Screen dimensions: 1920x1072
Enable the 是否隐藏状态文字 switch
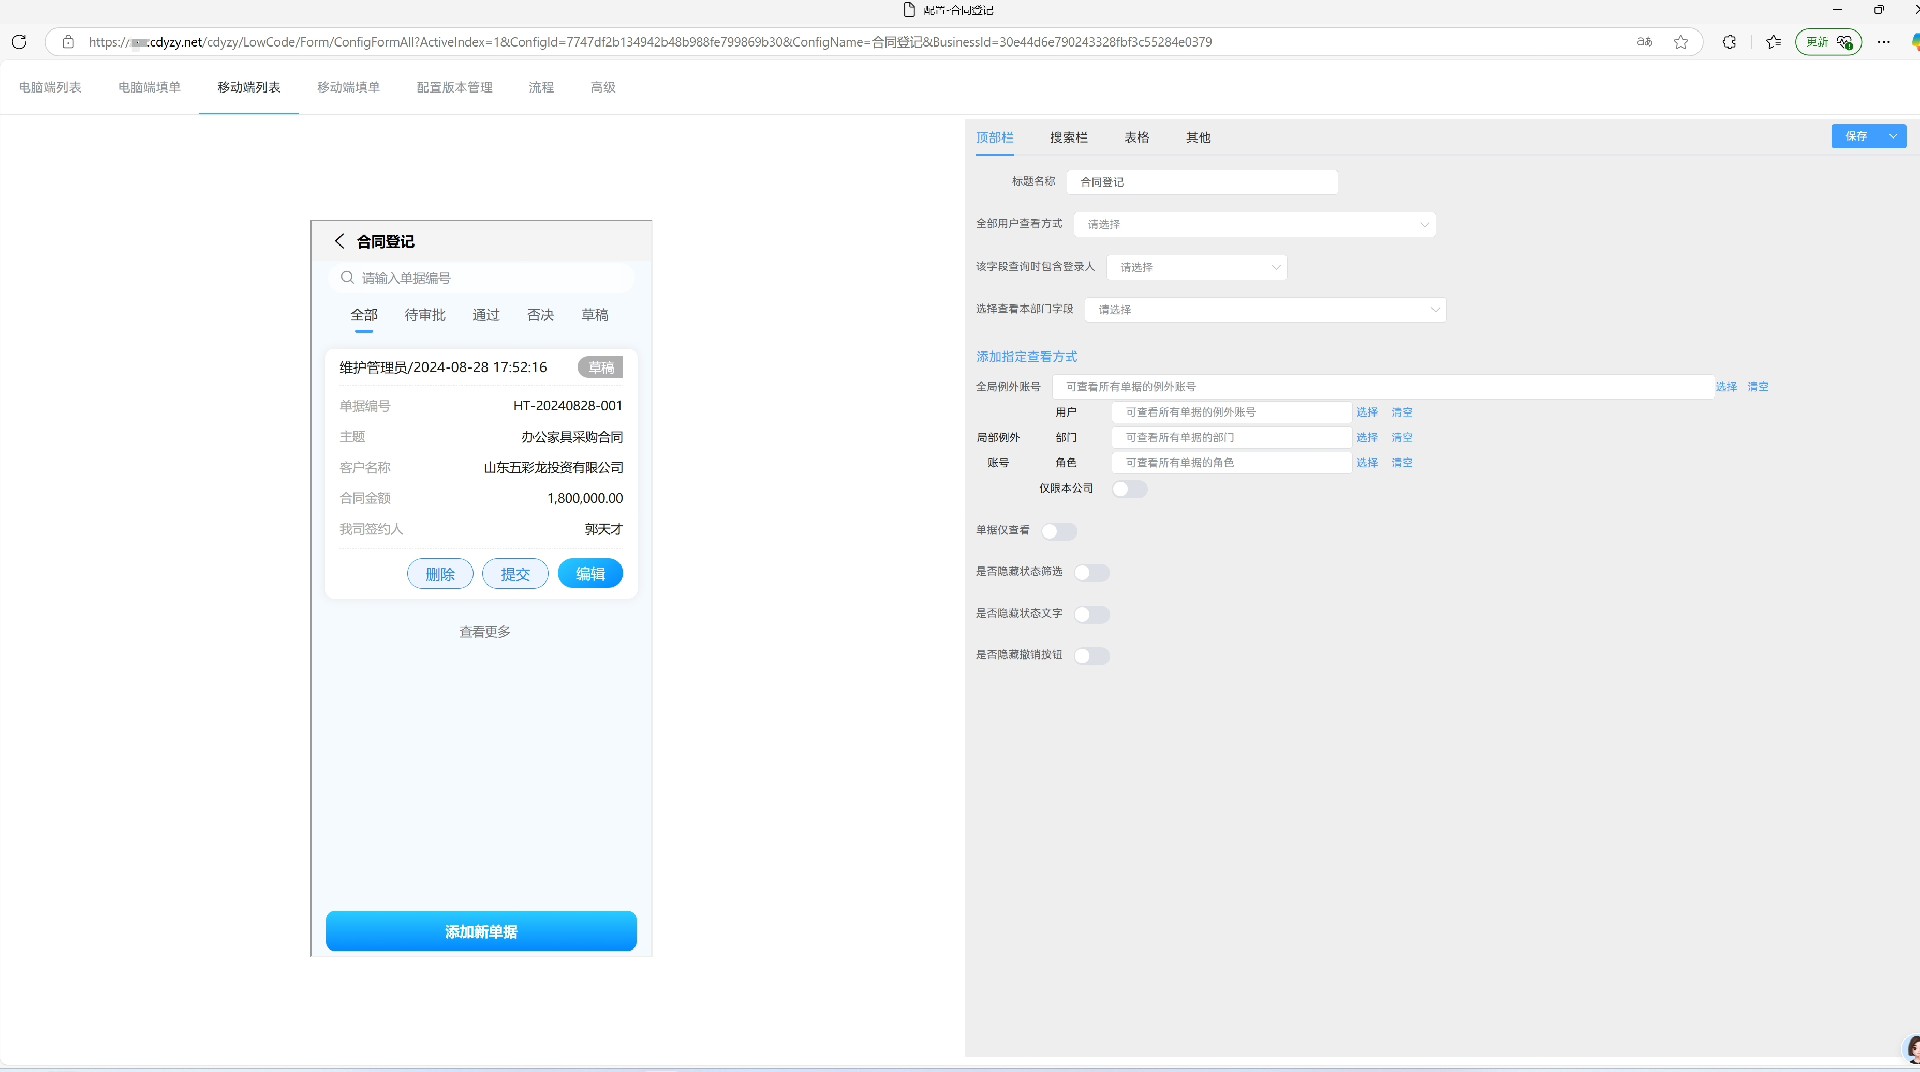tap(1092, 614)
